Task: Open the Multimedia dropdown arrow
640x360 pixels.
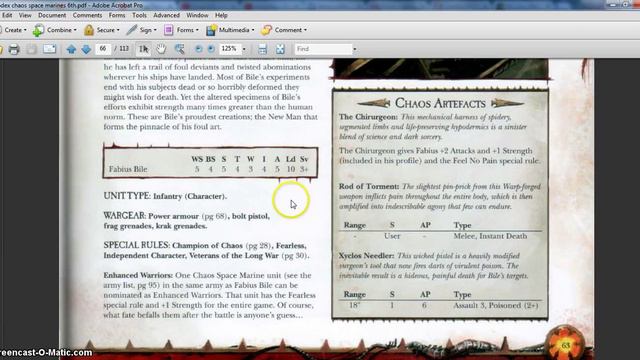Action: [x=253, y=30]
